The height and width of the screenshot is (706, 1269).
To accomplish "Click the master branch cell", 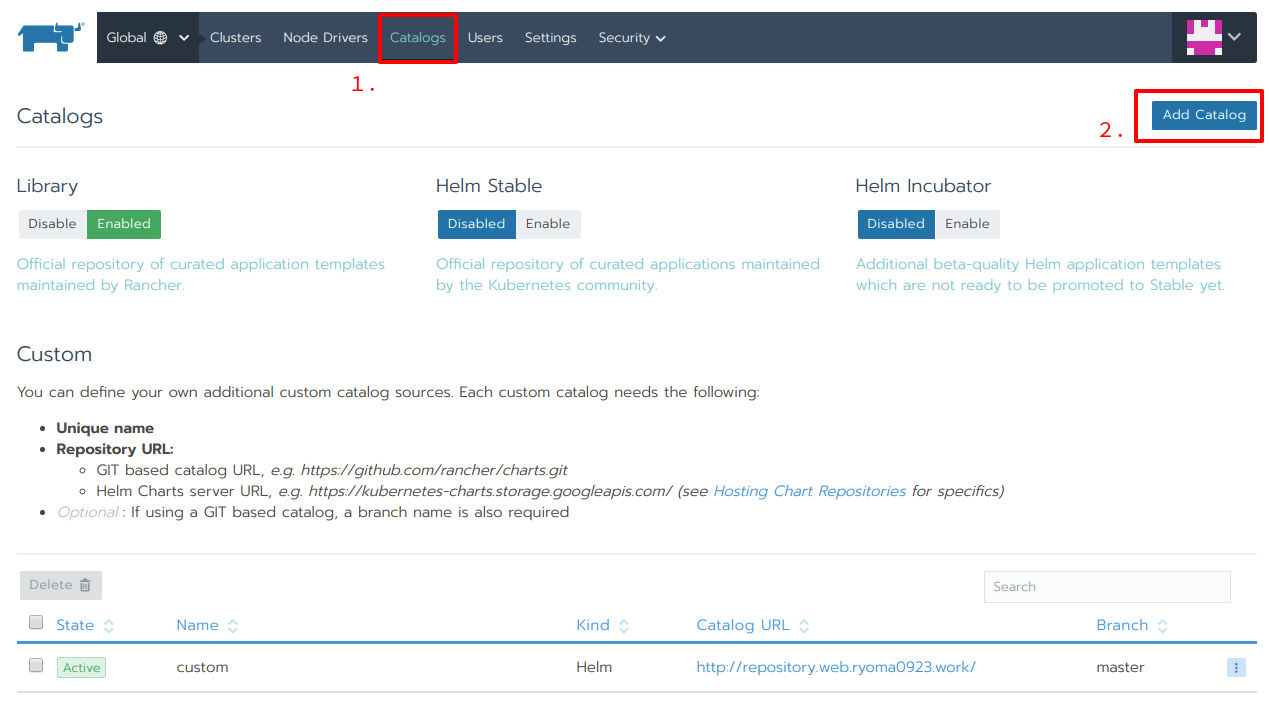I will pyautogui.click(x=1120, y=667).
